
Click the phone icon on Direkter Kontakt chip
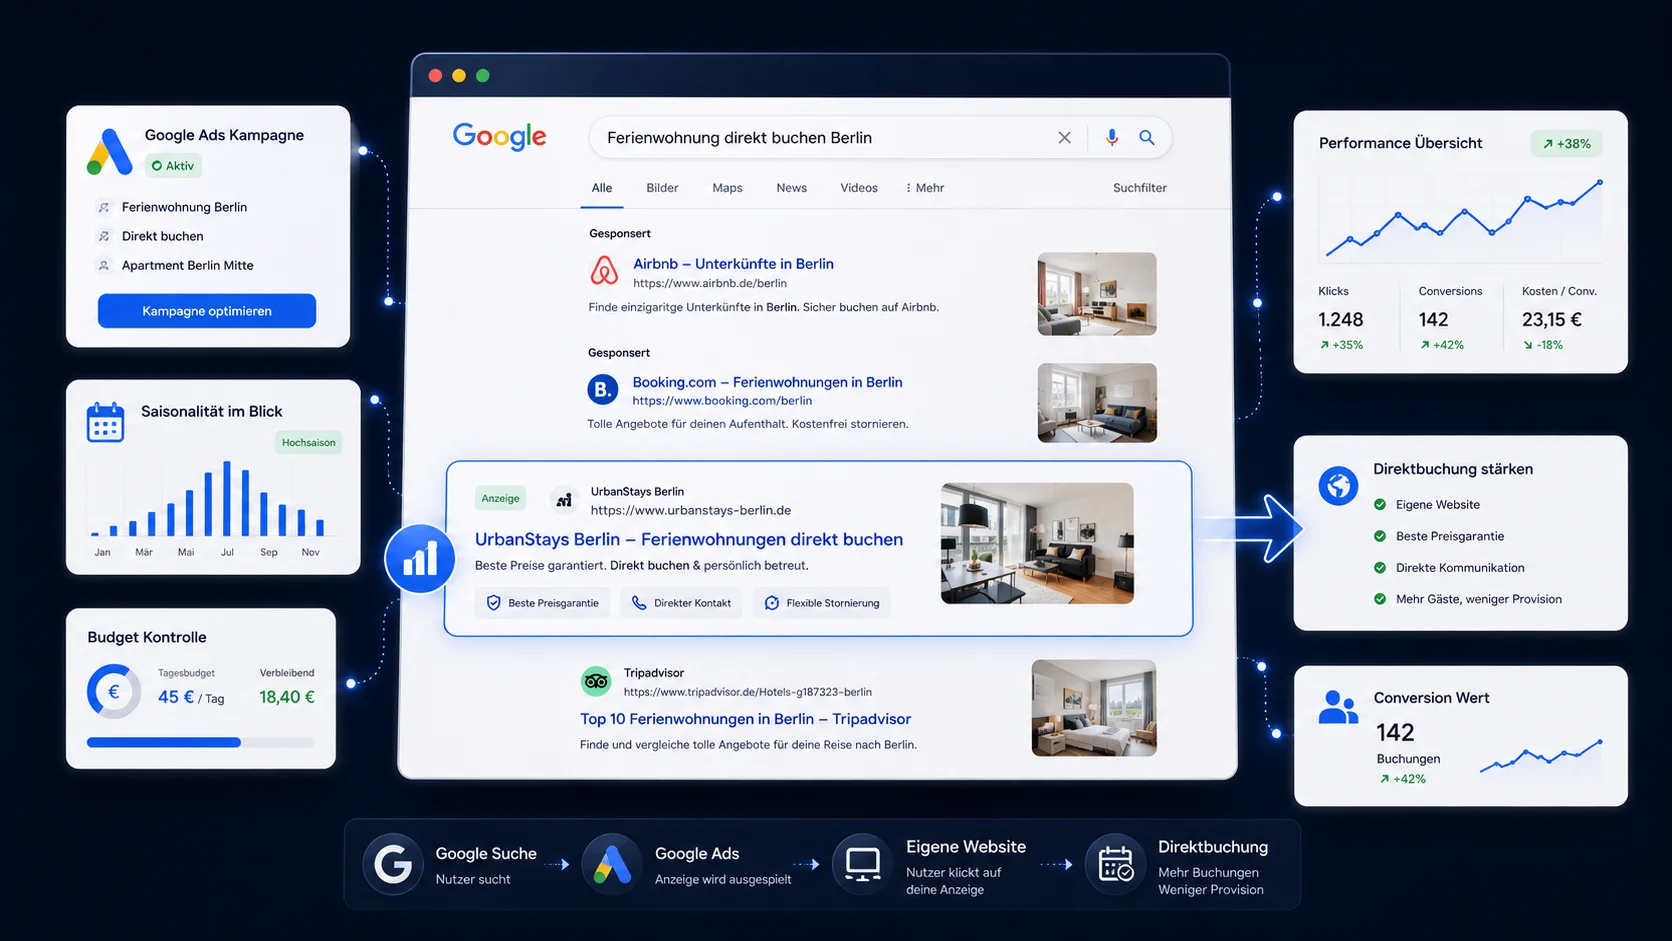click(x=639, y=603)
